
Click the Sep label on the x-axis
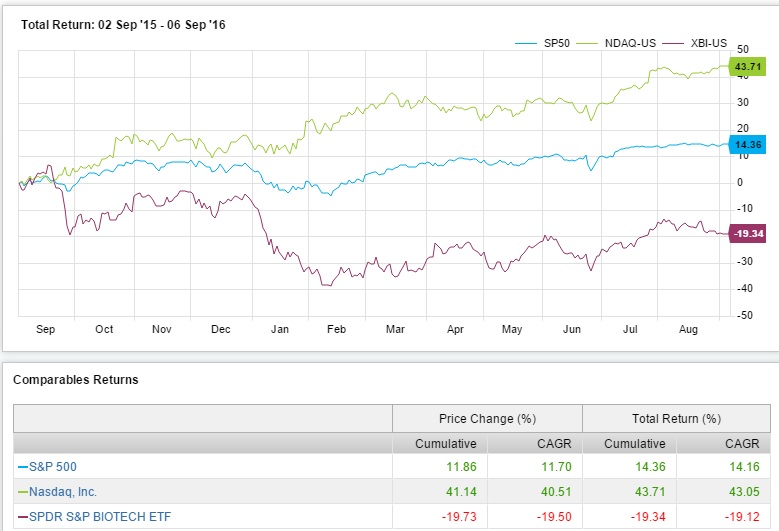tap(47, 328)
